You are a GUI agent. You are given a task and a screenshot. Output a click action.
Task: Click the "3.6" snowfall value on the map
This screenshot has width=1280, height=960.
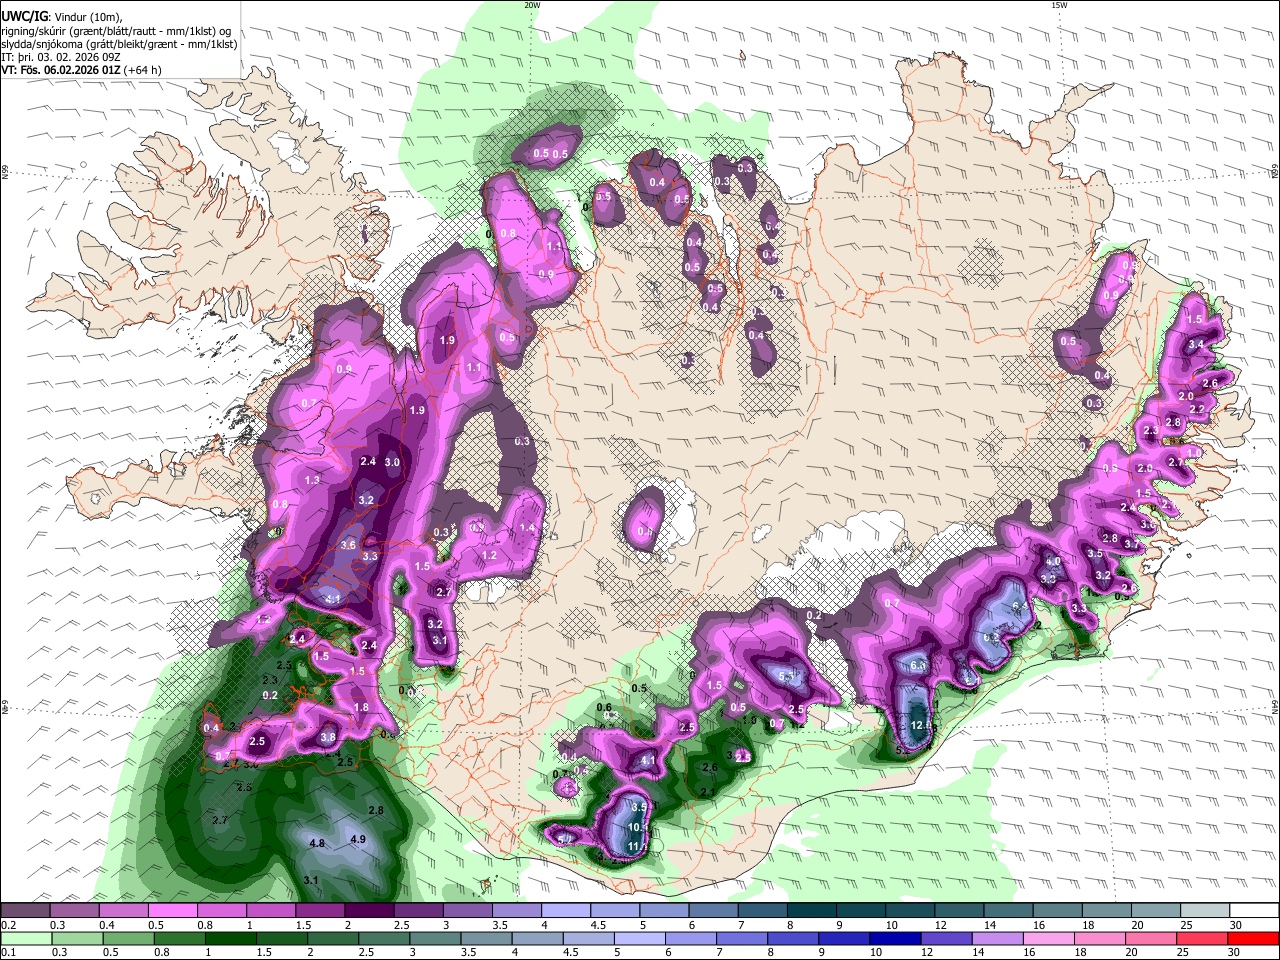[348, 545]
